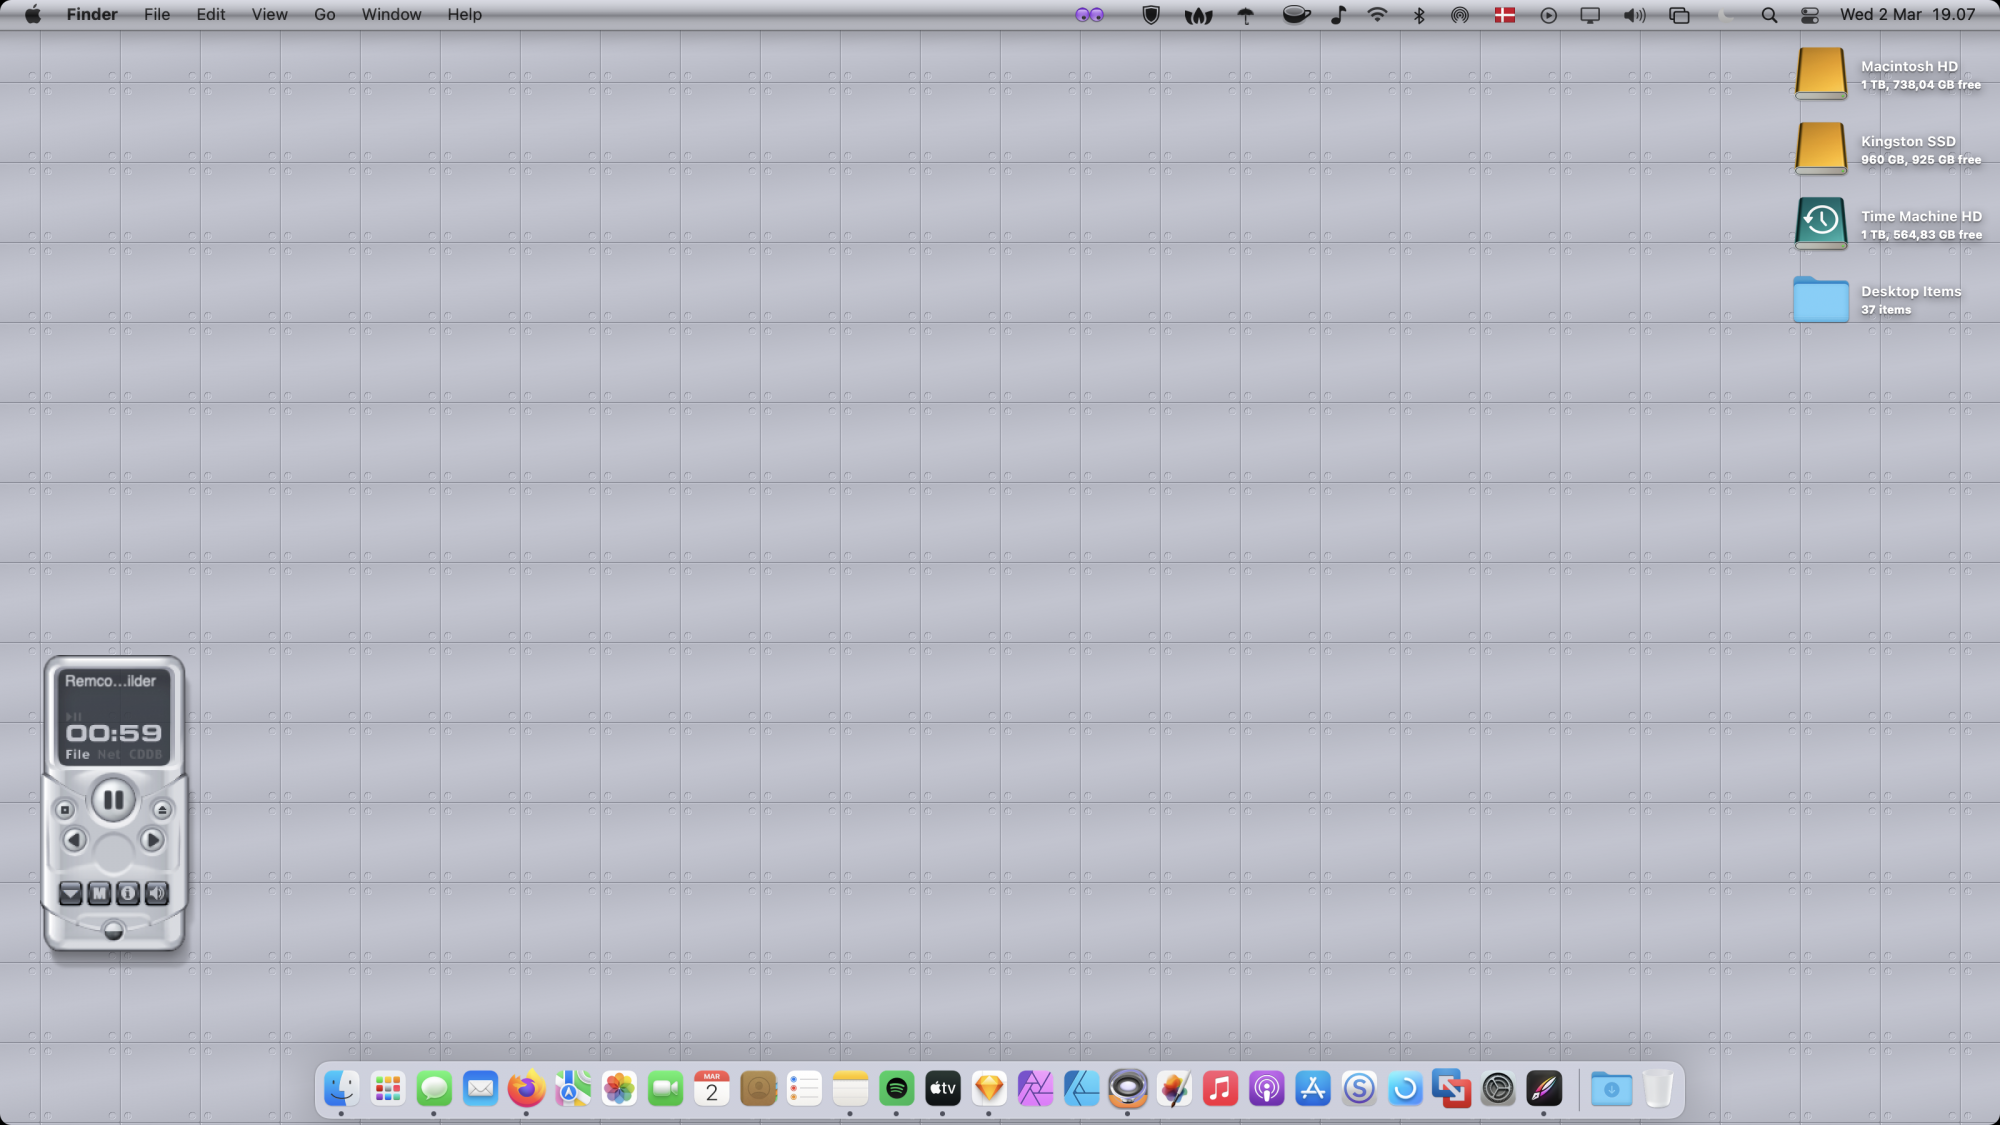Image resolution: width=2000 pixels, height=1125 pixels.
Task: Open the Danish flag input source menu
Action: point(1504,15)
